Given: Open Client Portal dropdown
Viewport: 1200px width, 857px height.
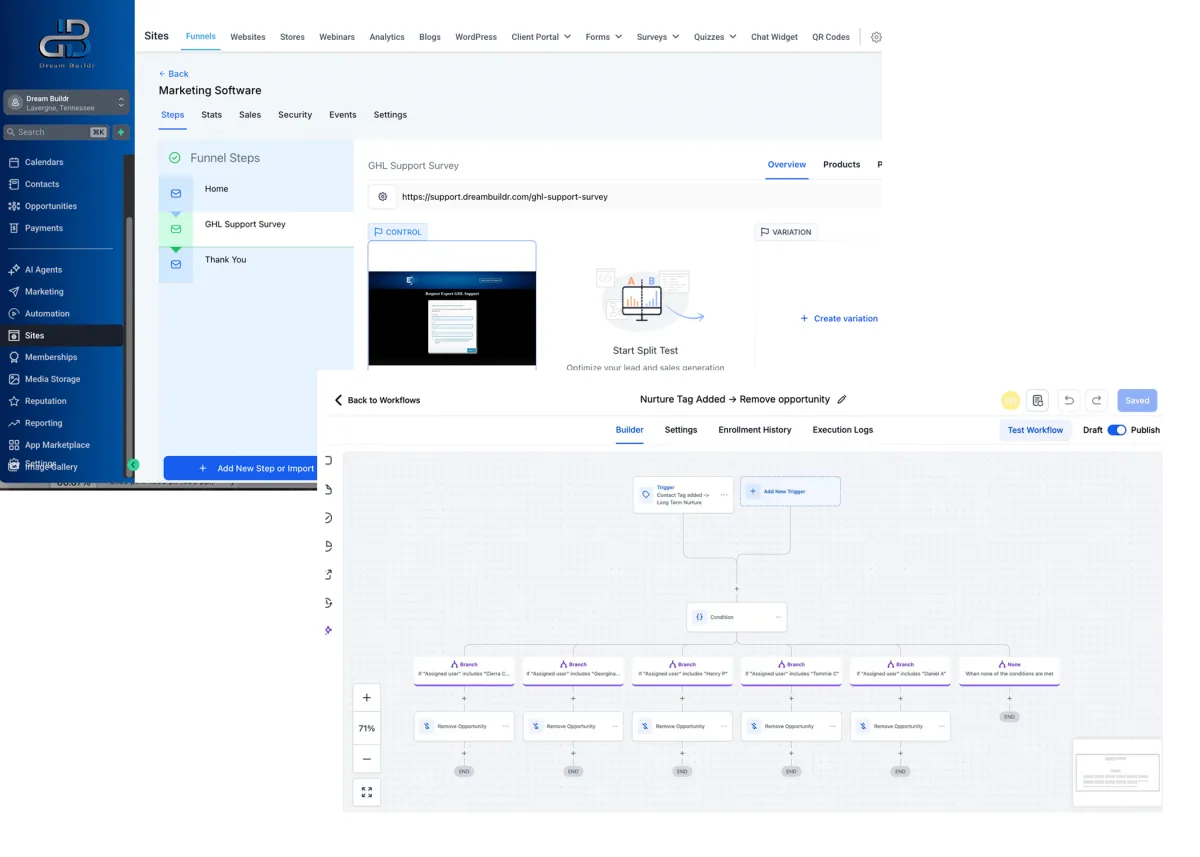Looking at the screenshot, I should click(541, 37).
